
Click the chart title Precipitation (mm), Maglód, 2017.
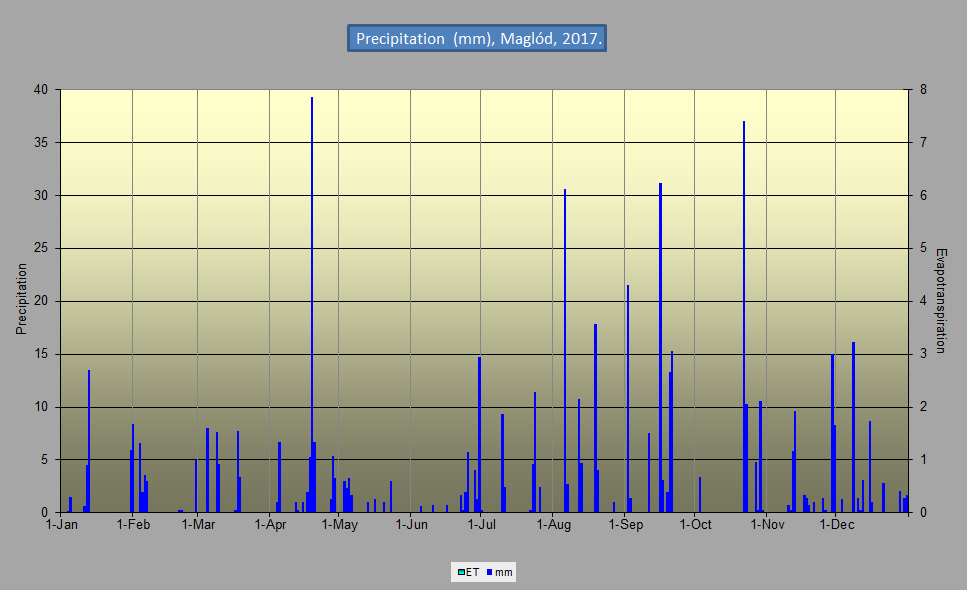[x=477, y=38]
